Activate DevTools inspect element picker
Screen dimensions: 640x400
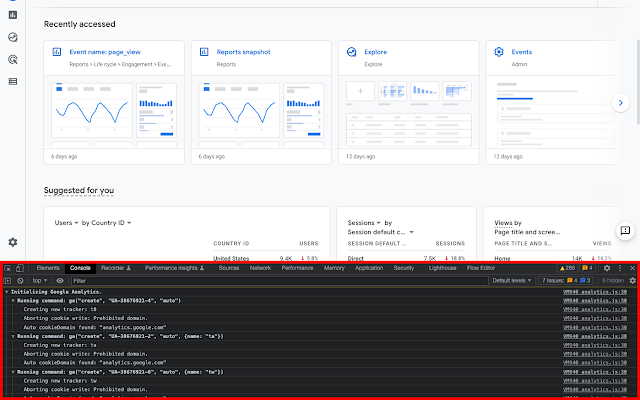coord(7,268)
